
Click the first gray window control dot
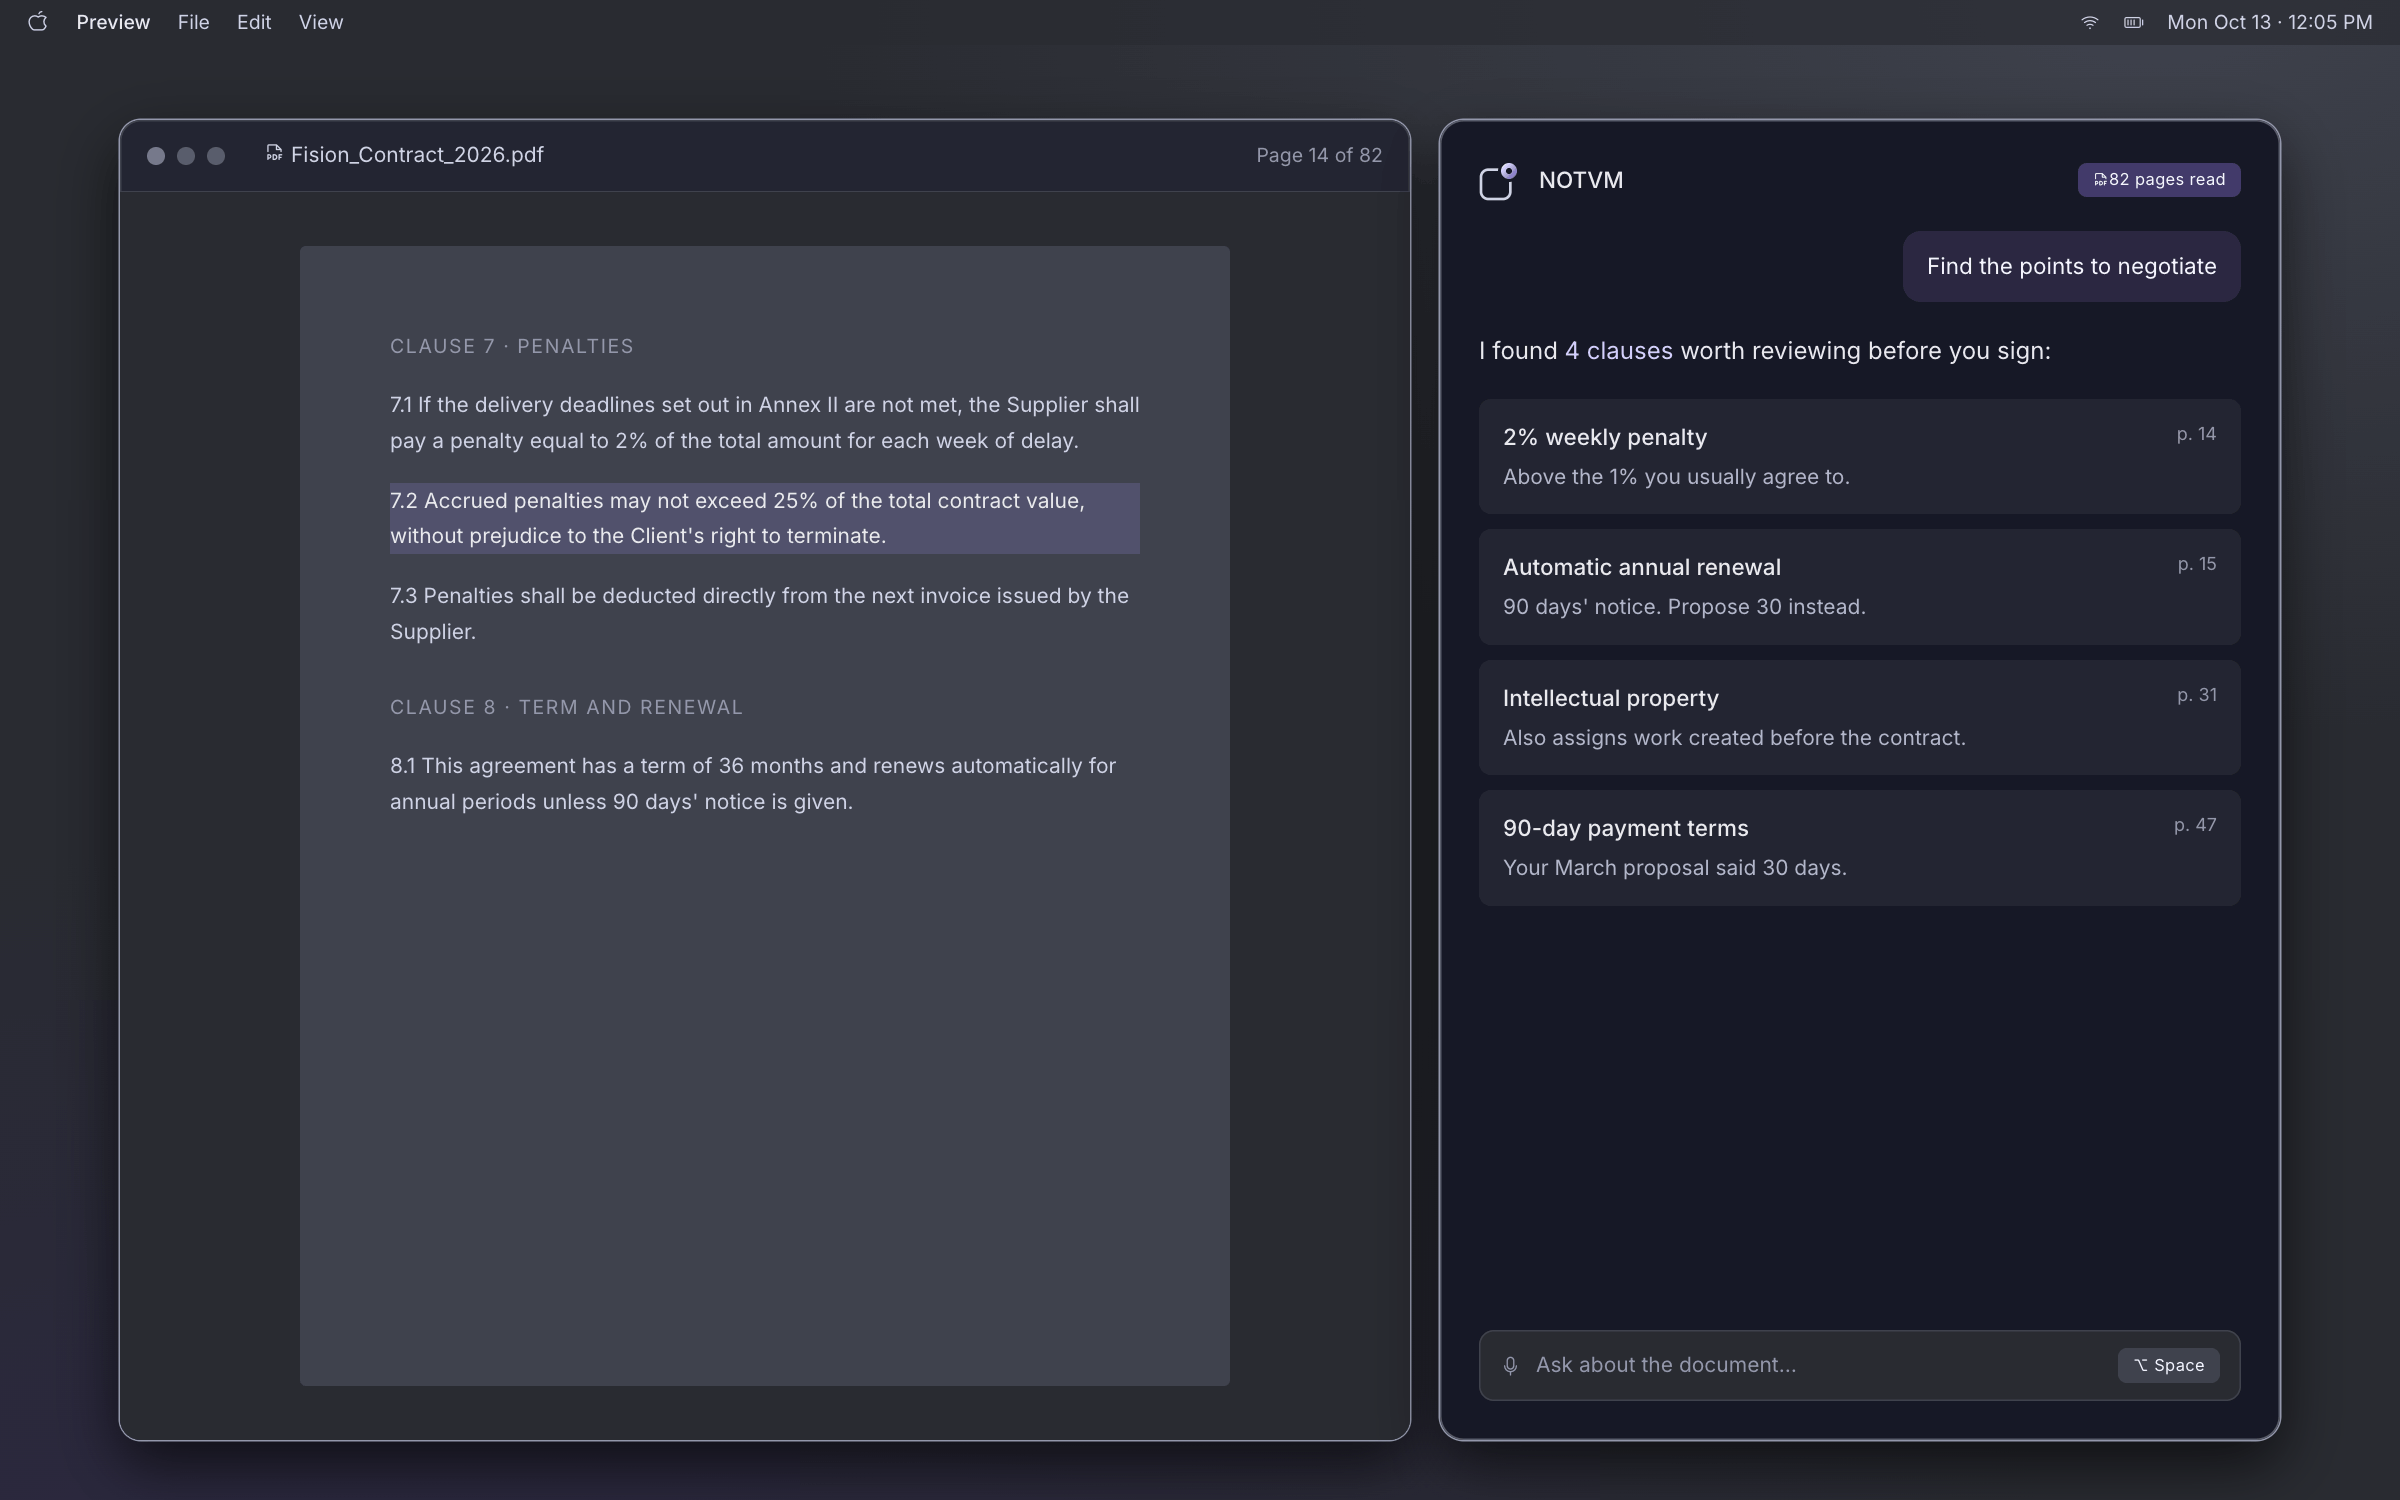tap(156, 156)
